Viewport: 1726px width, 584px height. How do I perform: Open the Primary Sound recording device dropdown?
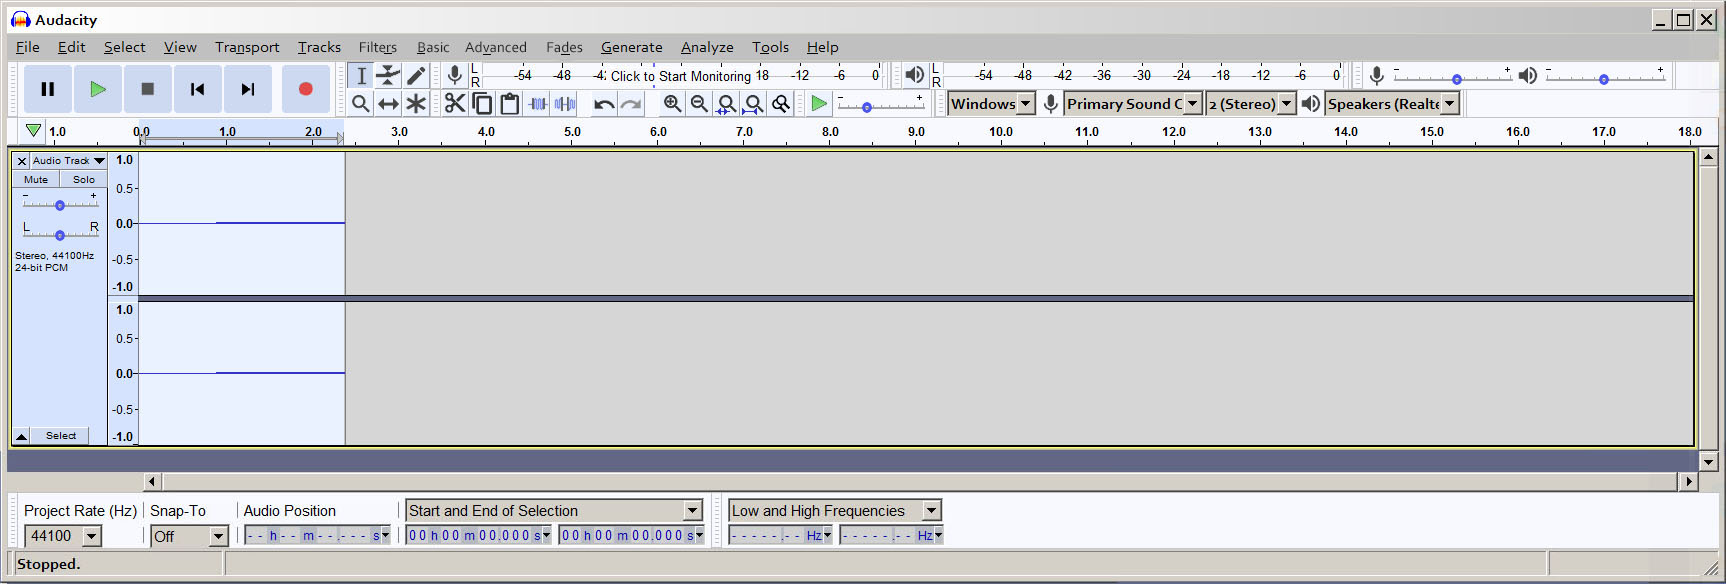point(1132,103)
